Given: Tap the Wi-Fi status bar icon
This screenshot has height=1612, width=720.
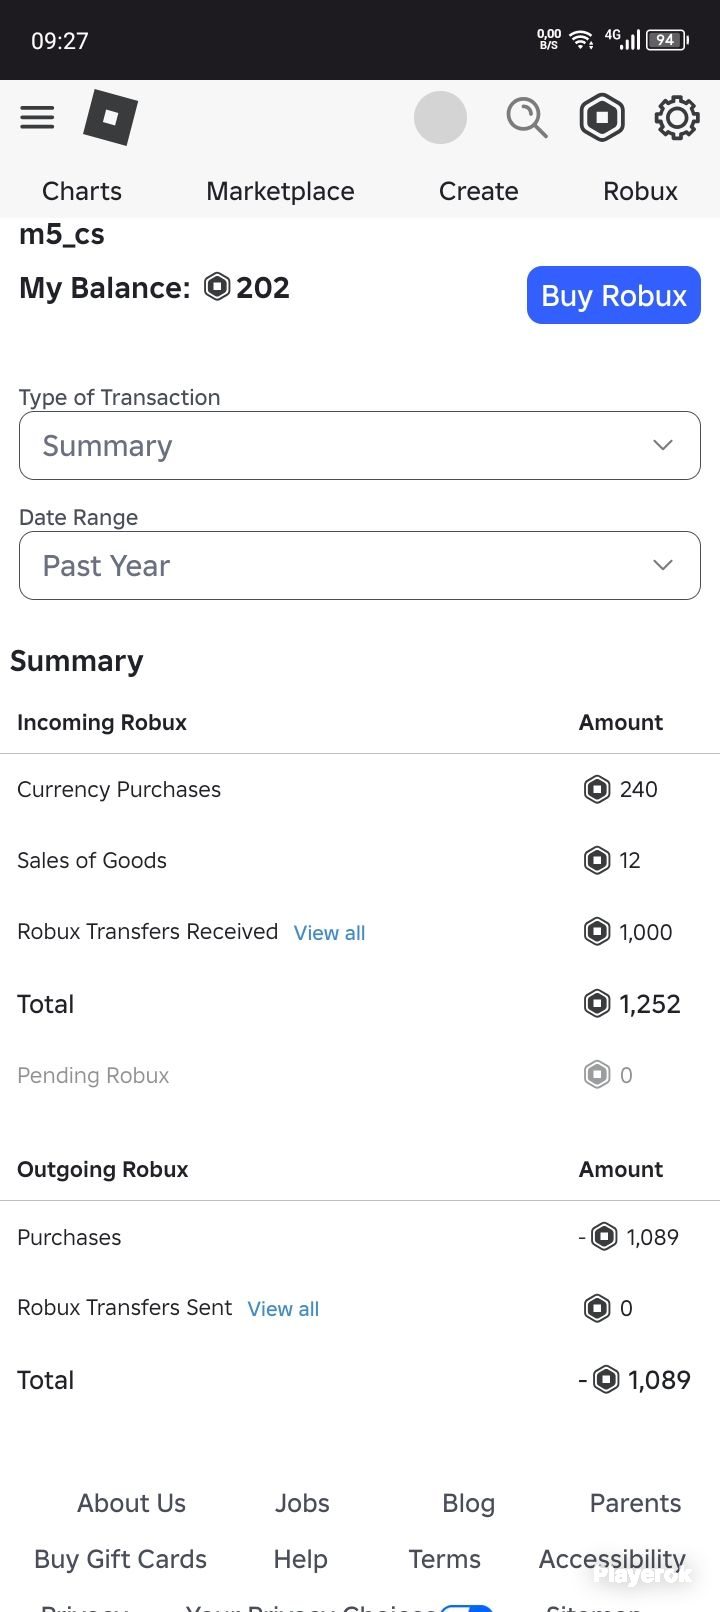Looking at the screenshot, I should click(581, 40).
